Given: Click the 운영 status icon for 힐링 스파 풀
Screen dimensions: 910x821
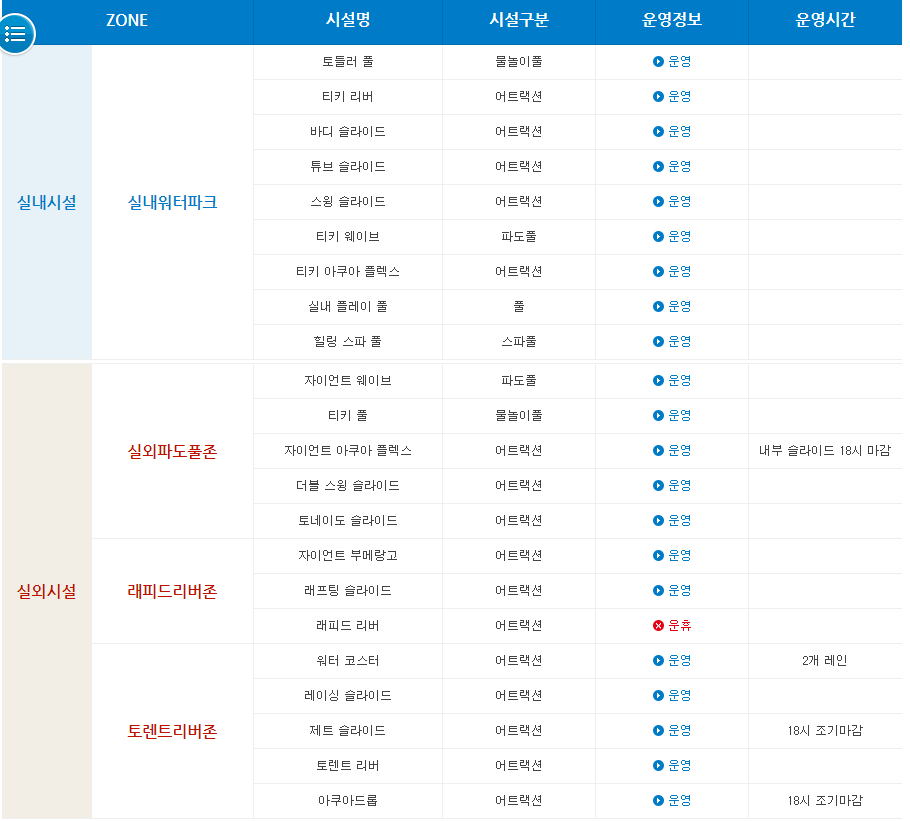Looking at the screenshot, I should (658, 341).
